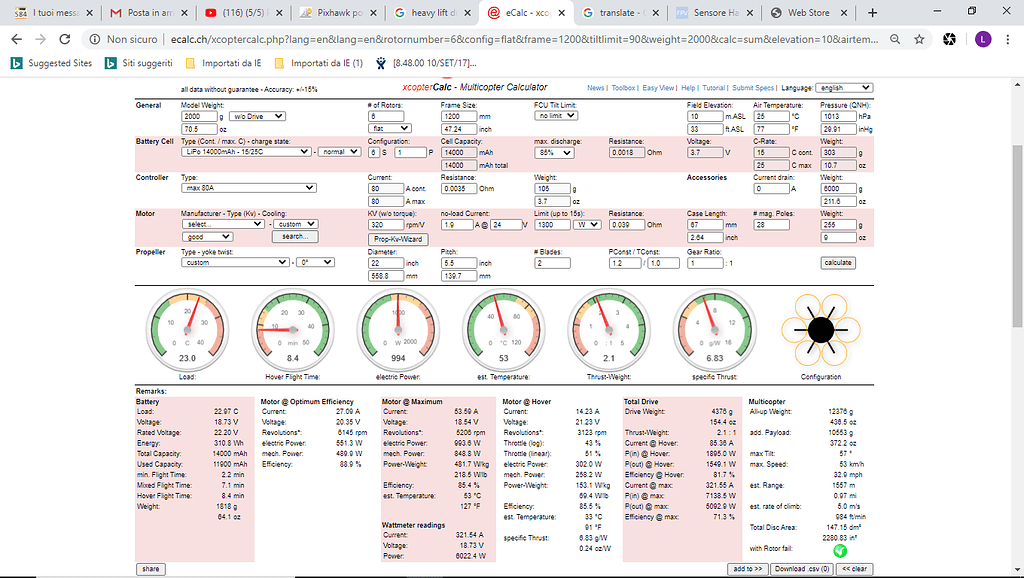Image resolution: width=1024 pixels, height=578 pixels.
Task: Click the hexacopter configuration diagram
Action: point(821,329)
